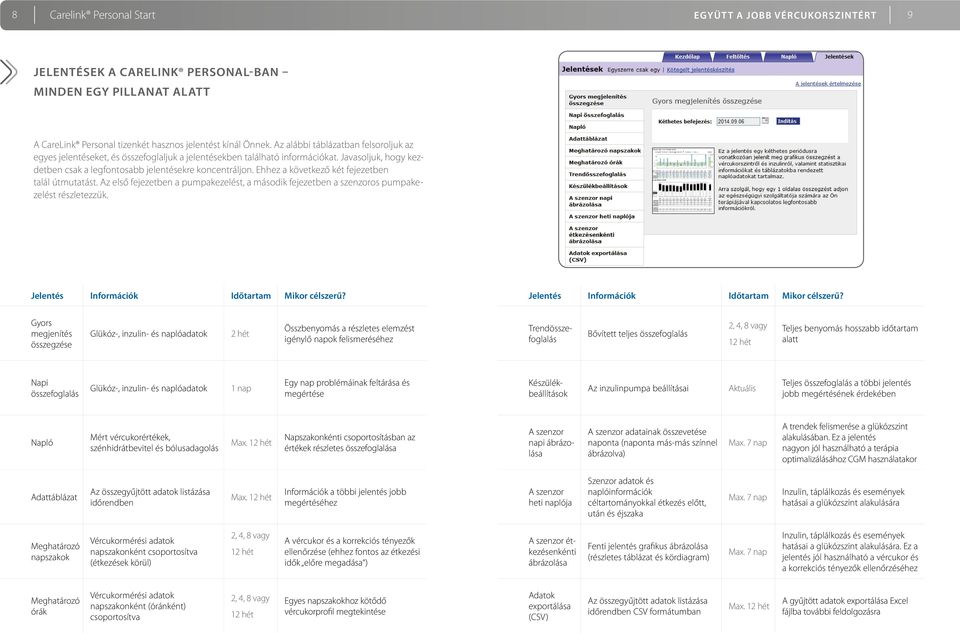Click 'Információk a többi jelentés jobb megértéséhez' cell

tap(345, 497)
